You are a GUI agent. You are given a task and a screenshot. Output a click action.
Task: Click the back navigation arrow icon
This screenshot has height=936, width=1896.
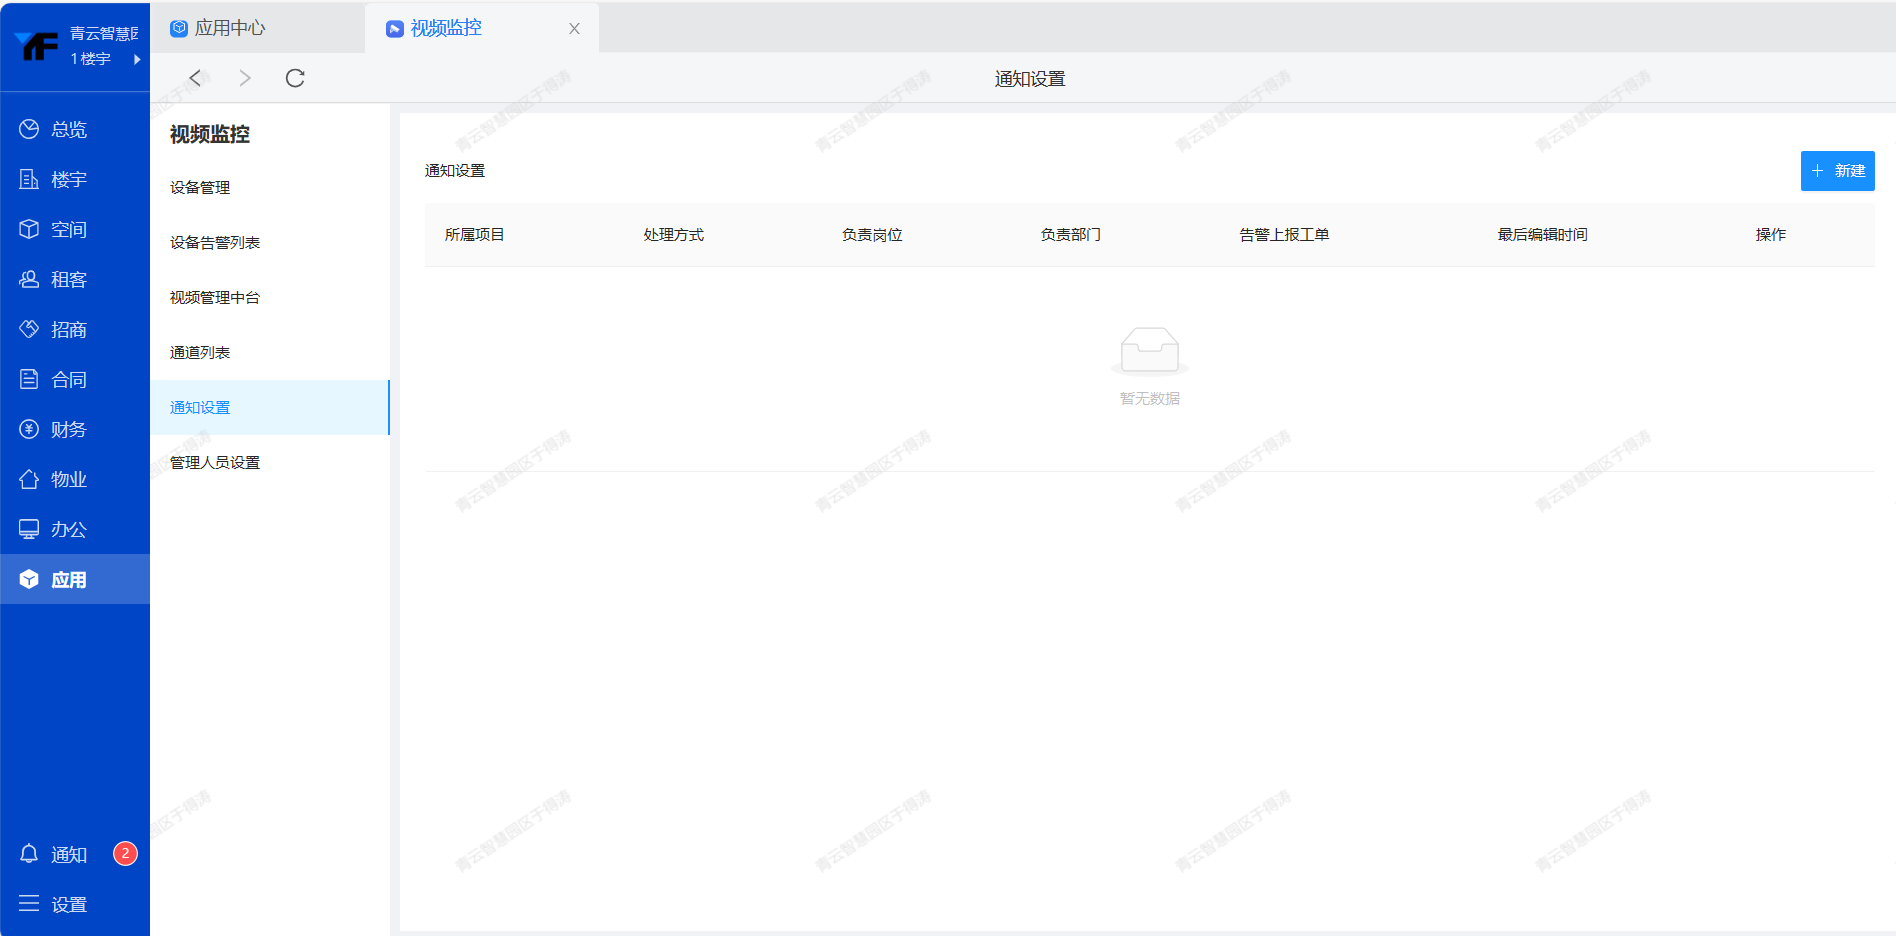tap(195, 78)
